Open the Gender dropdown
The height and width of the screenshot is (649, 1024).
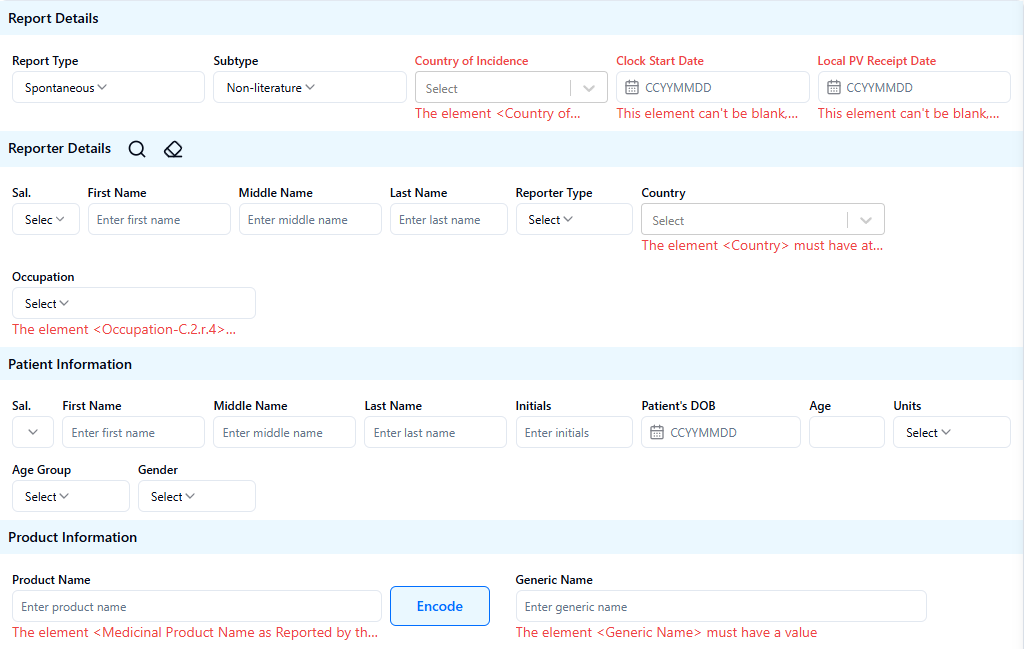197,496
